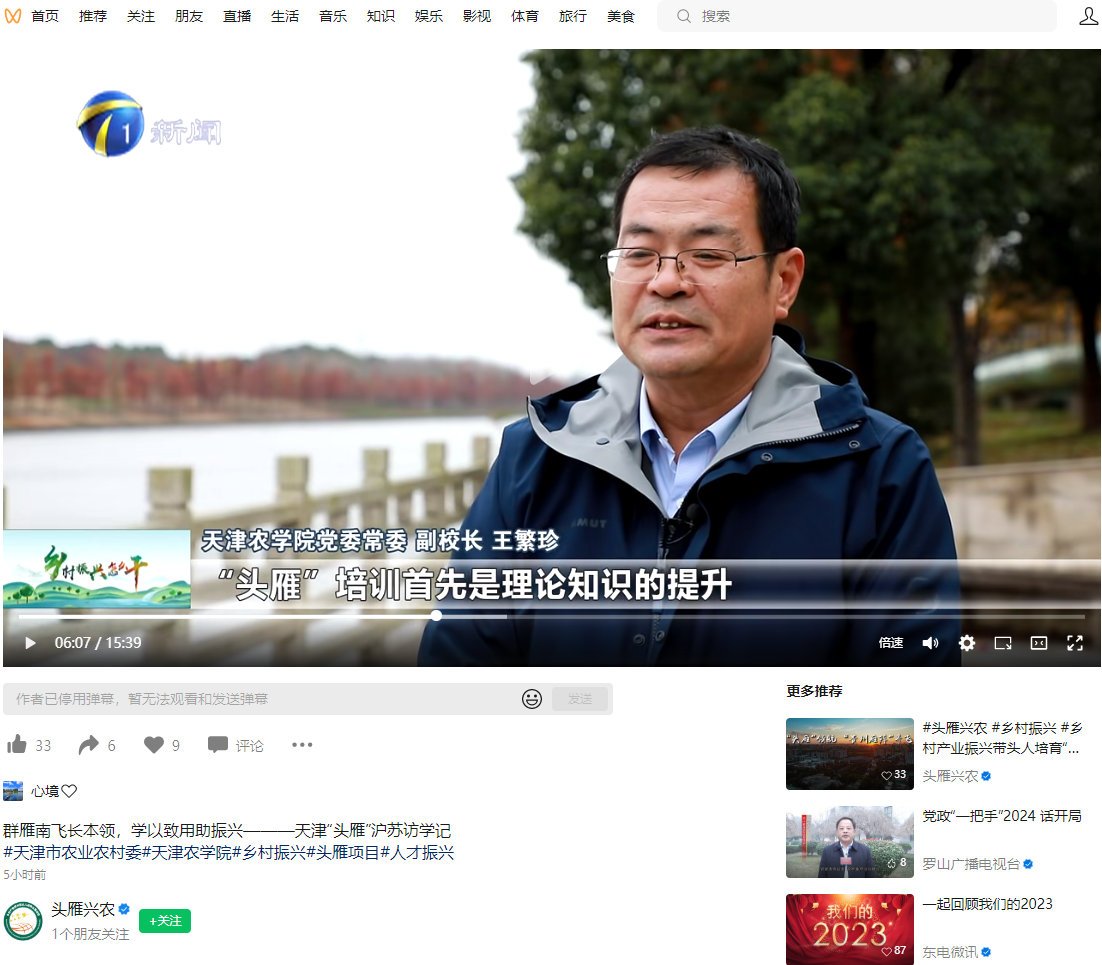Toggle picture-in-picture mini player icon
Screen dimensions: 1102x965
click(1003, 643)
